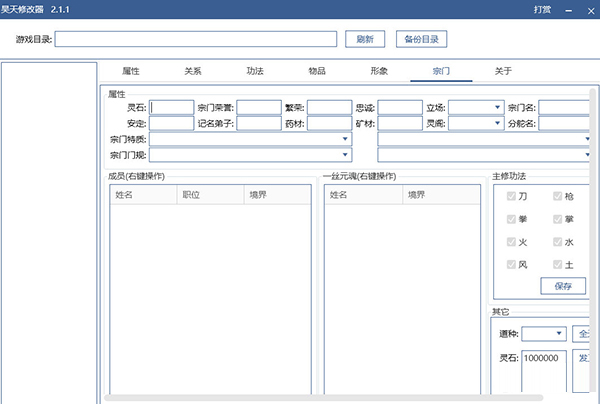The height and width of the screenshot is (404, 600).
Task: Click the 备份目录 button
Action: [421, 39]
